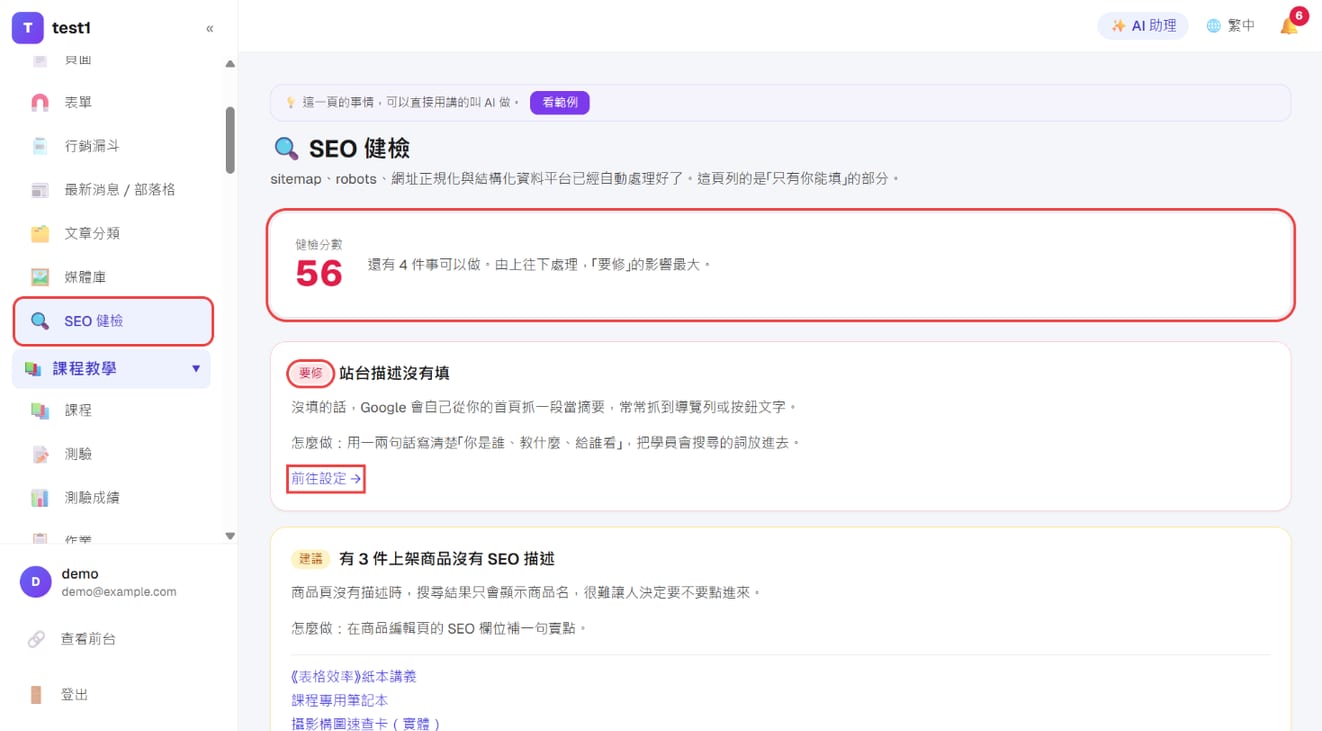This screenshot has width=1322, height=731.
Task: Follow the 前往設定 link
Action: click(326, 479)
